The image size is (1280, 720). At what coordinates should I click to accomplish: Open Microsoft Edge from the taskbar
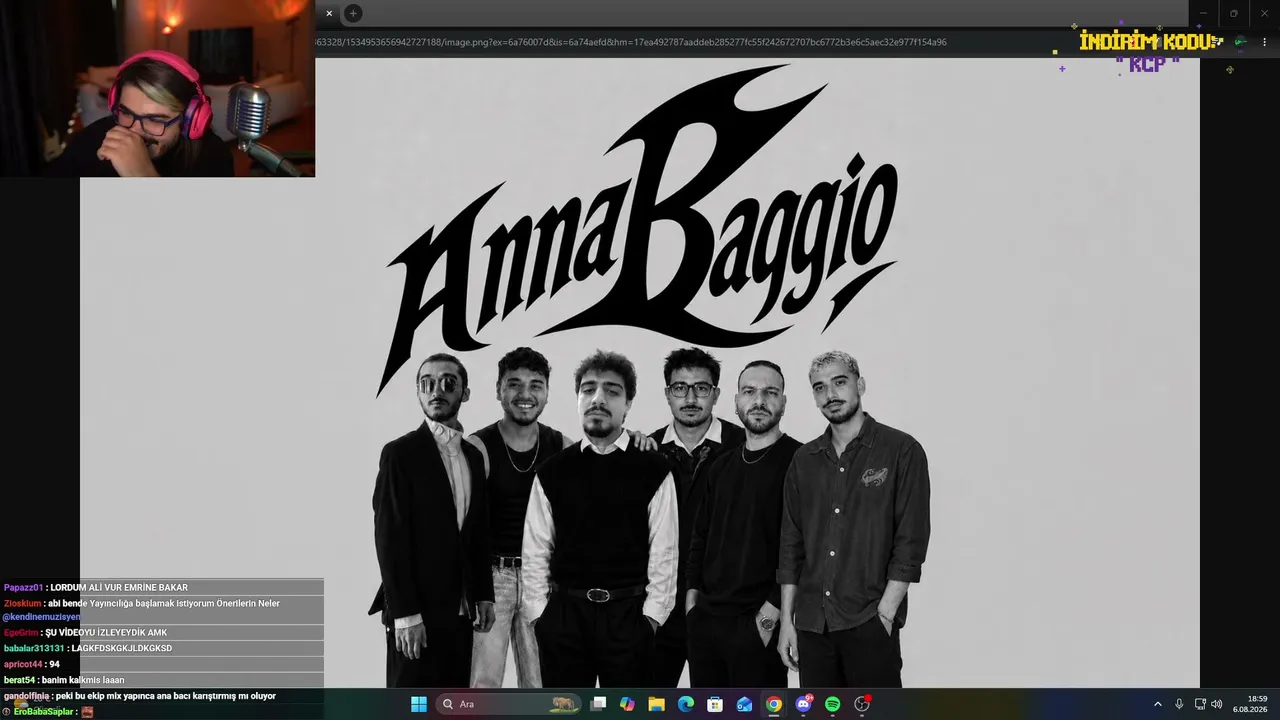click(x=686, y=704)
